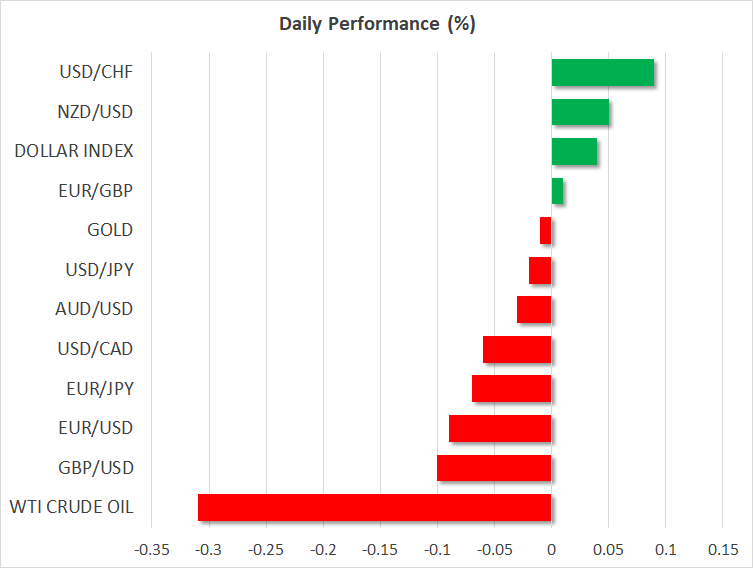Click the -0.35 axis tick label

click(x=152, y=550)
